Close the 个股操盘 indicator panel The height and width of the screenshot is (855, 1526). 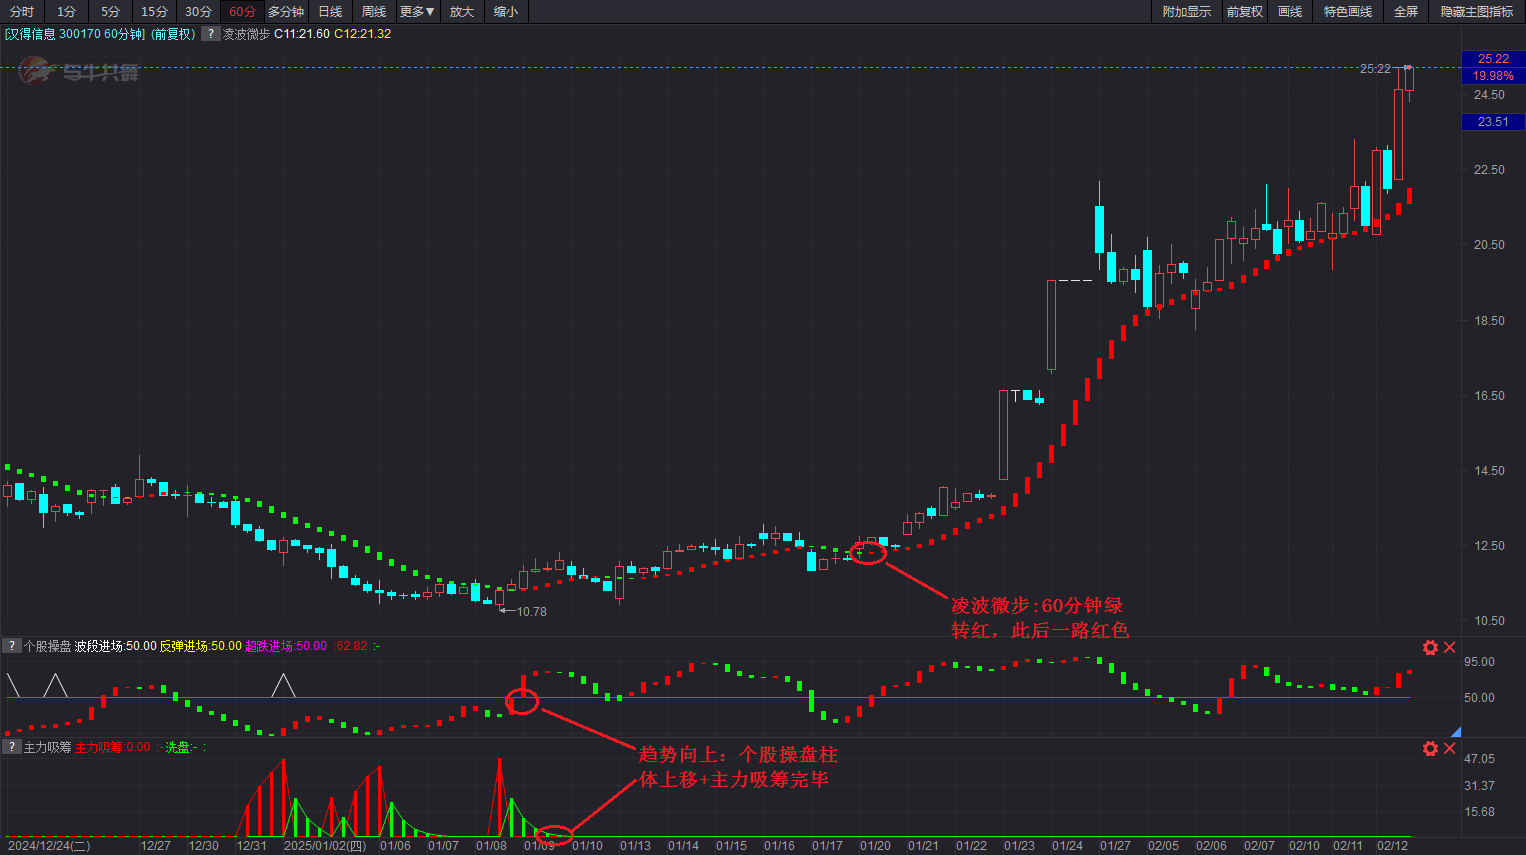(x=1449, y=647)
